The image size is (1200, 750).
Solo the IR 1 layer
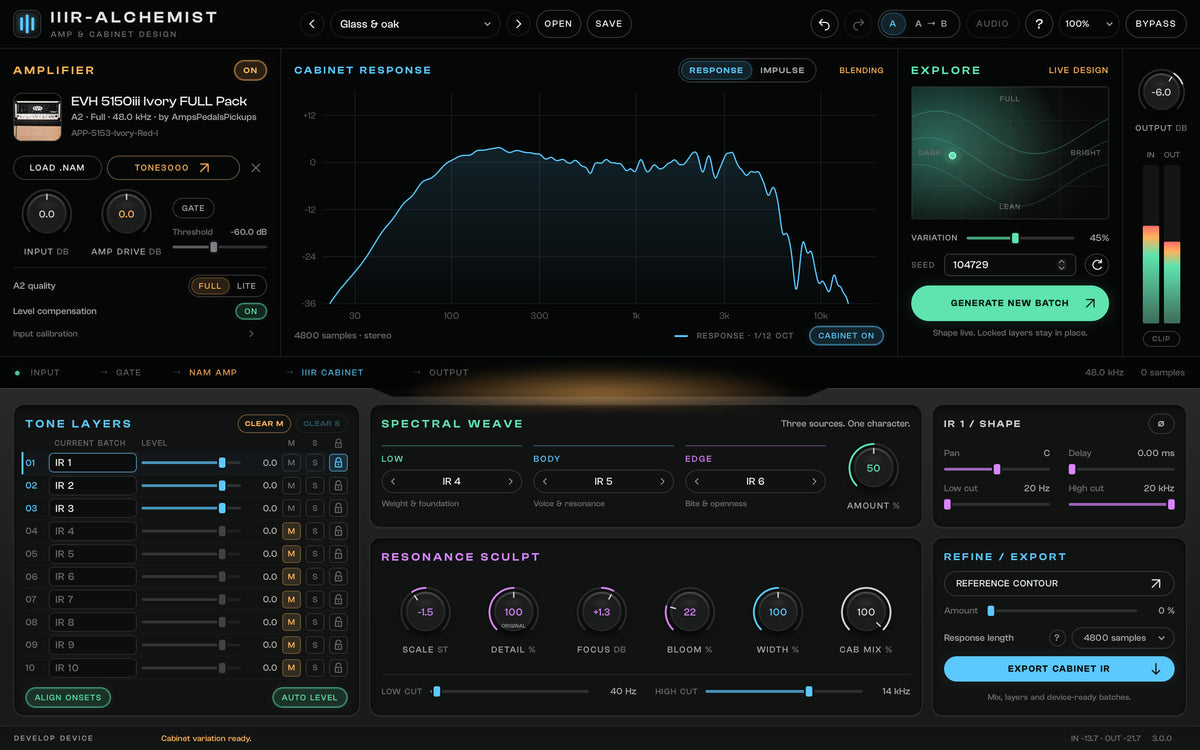point(314,462)
